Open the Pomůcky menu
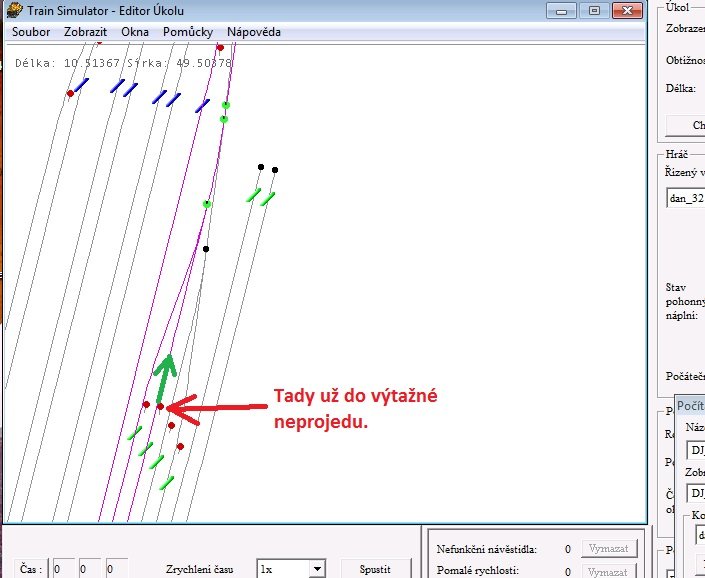This screenshot has height=578, width=705. 188,32
